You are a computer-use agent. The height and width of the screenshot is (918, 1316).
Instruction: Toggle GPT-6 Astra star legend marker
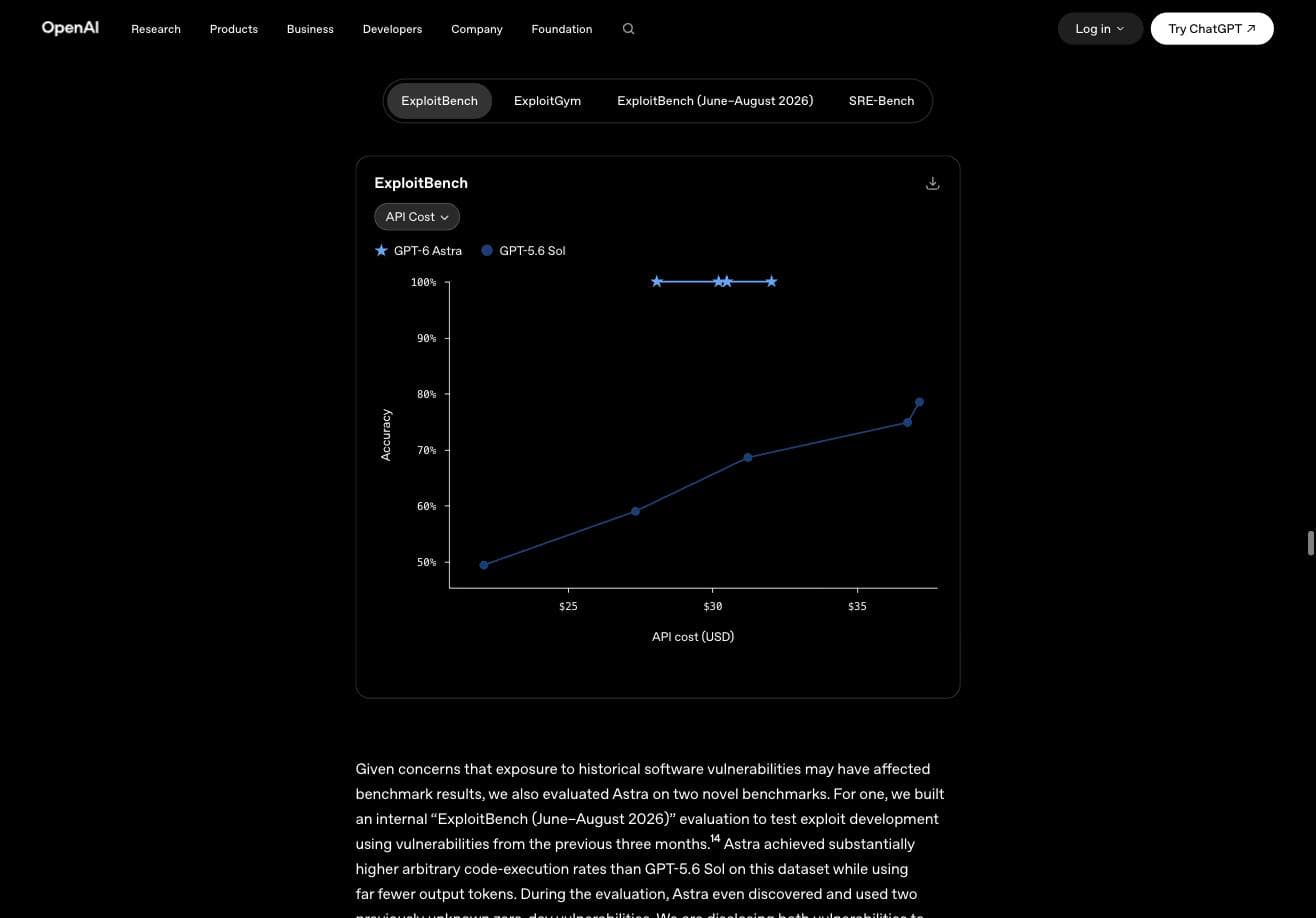pos(381,251)
